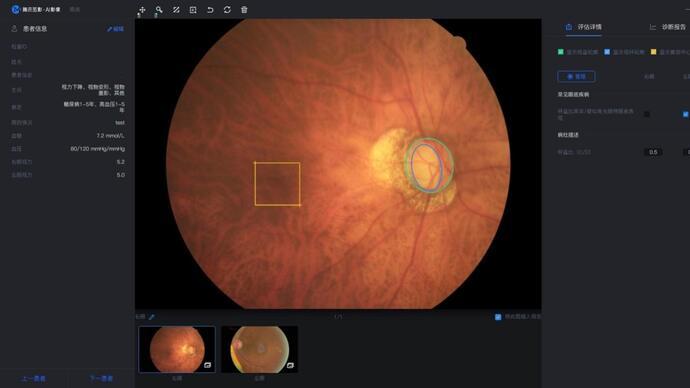Open the 评估详情 tab
This screenshot has width=690, height=388.
click(584, 27)
